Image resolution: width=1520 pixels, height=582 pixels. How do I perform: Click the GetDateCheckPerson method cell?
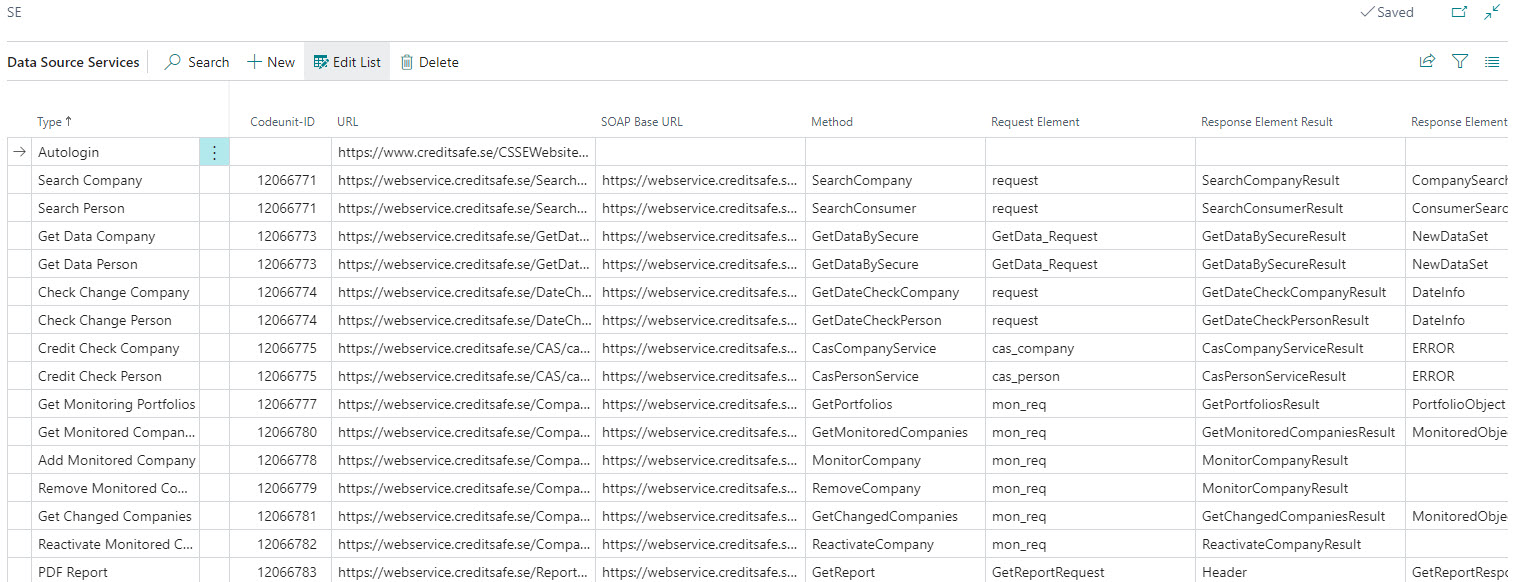pos(895,321)
